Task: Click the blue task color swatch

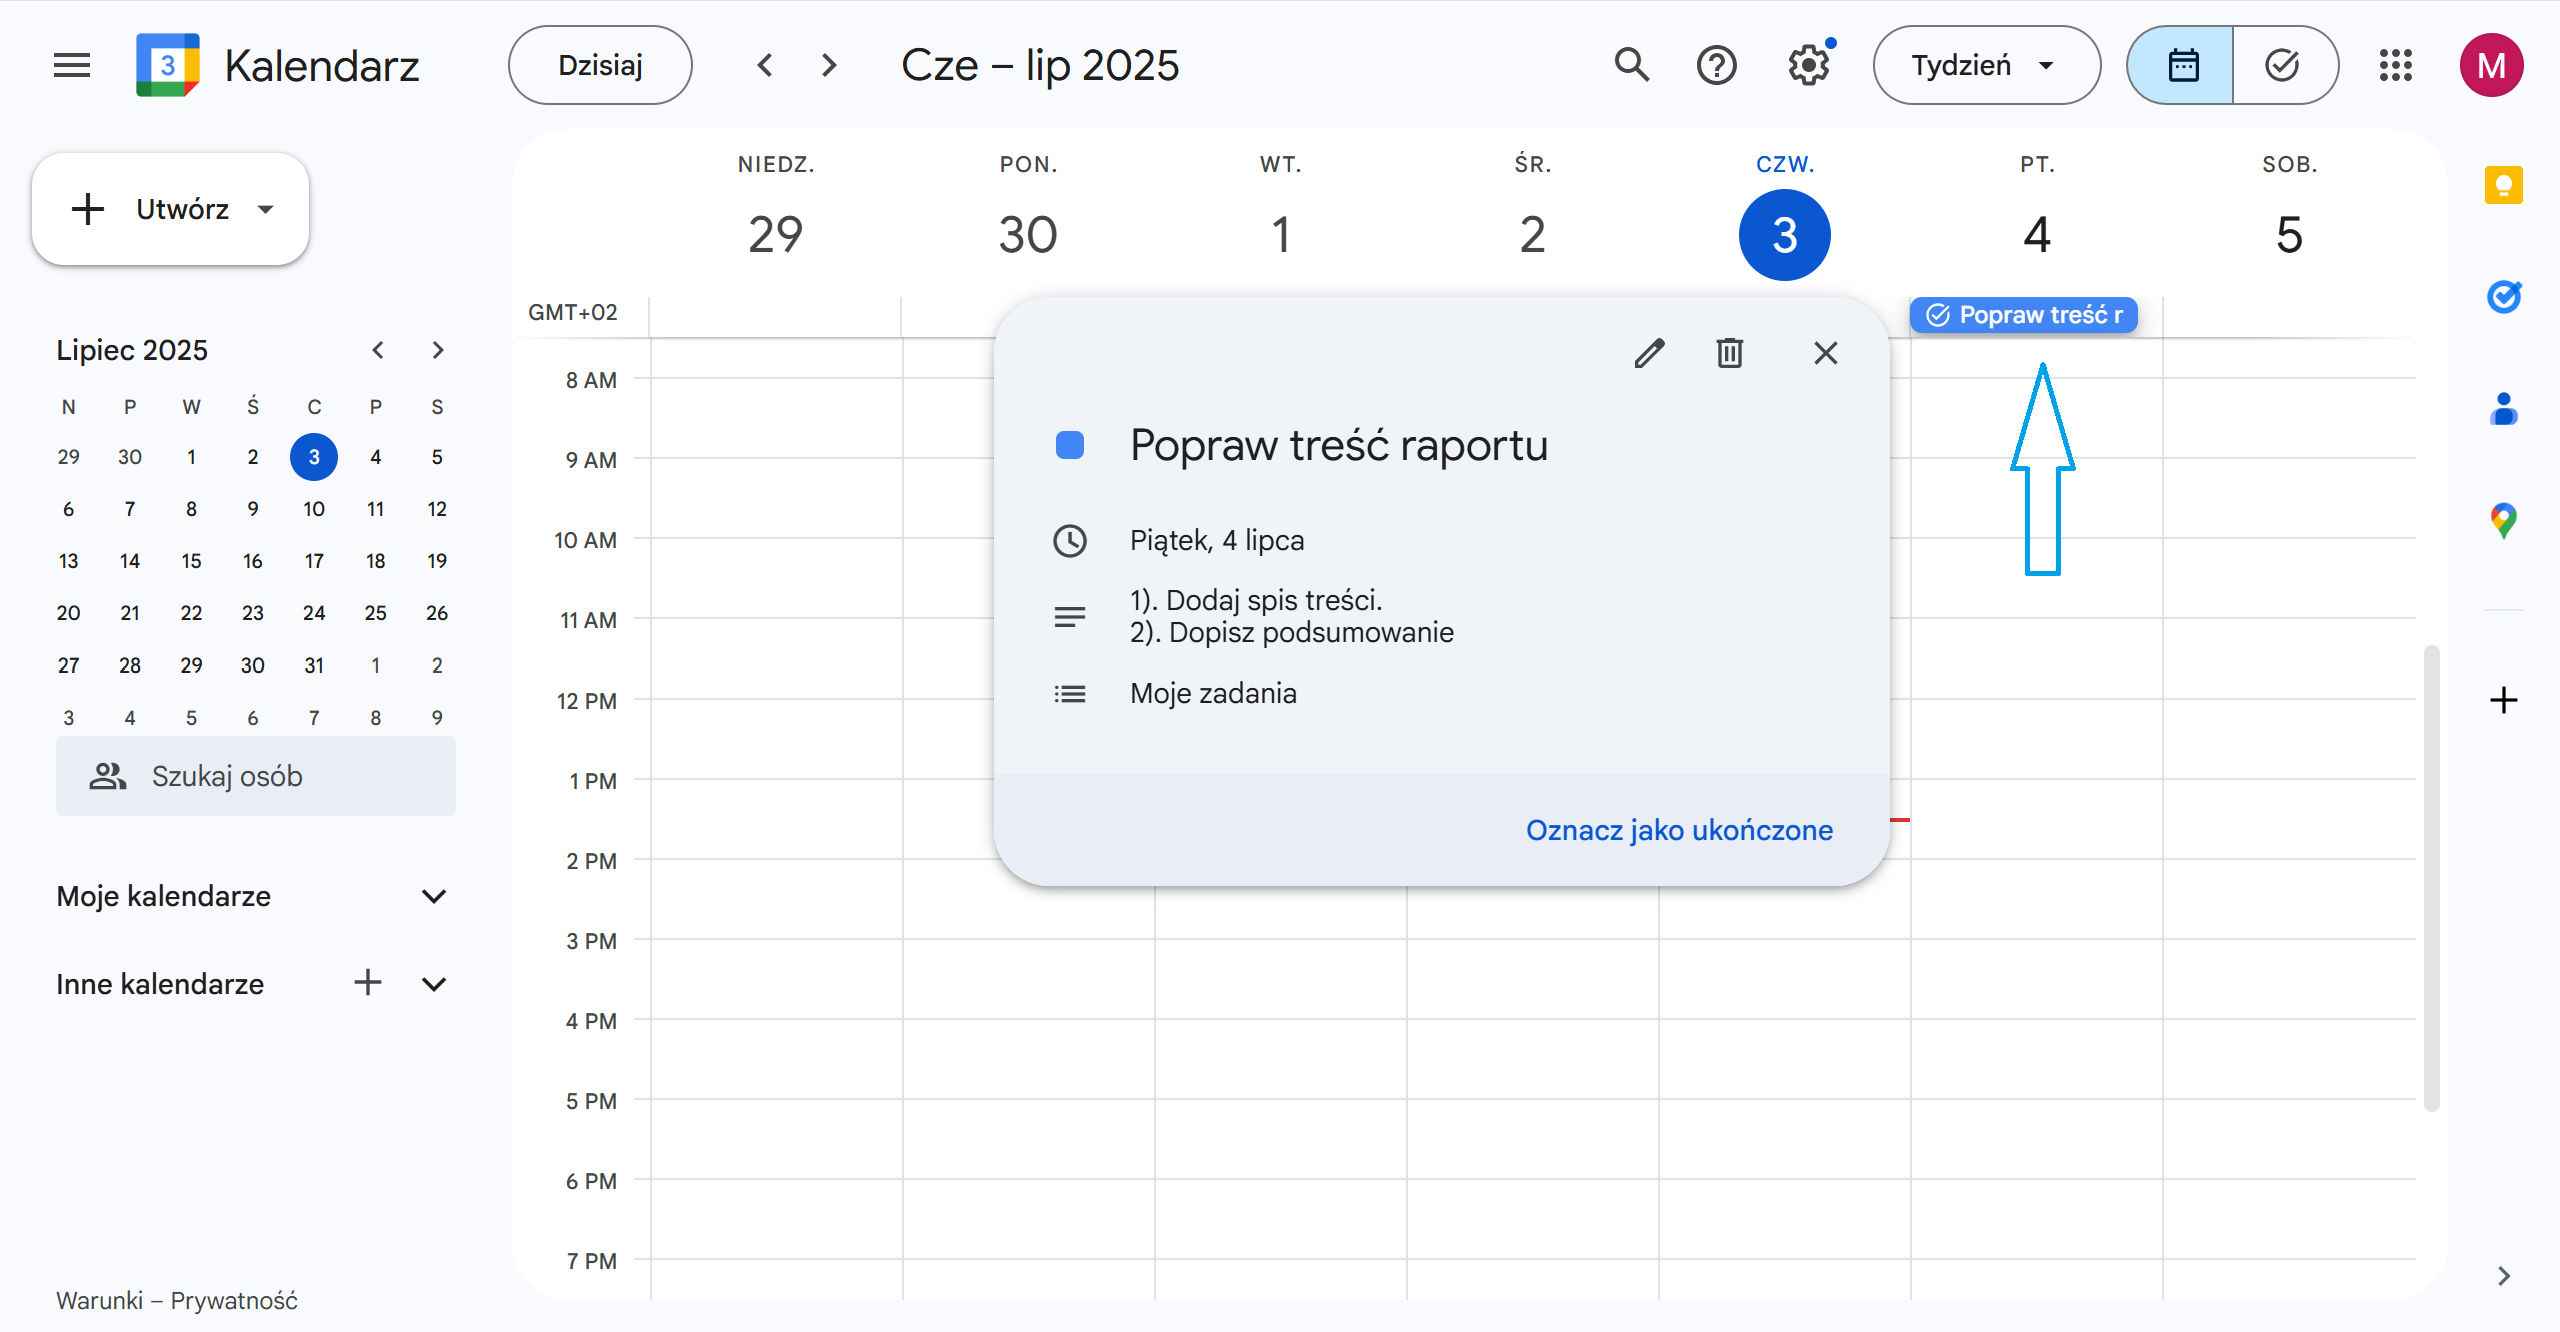Action: 1070,445
